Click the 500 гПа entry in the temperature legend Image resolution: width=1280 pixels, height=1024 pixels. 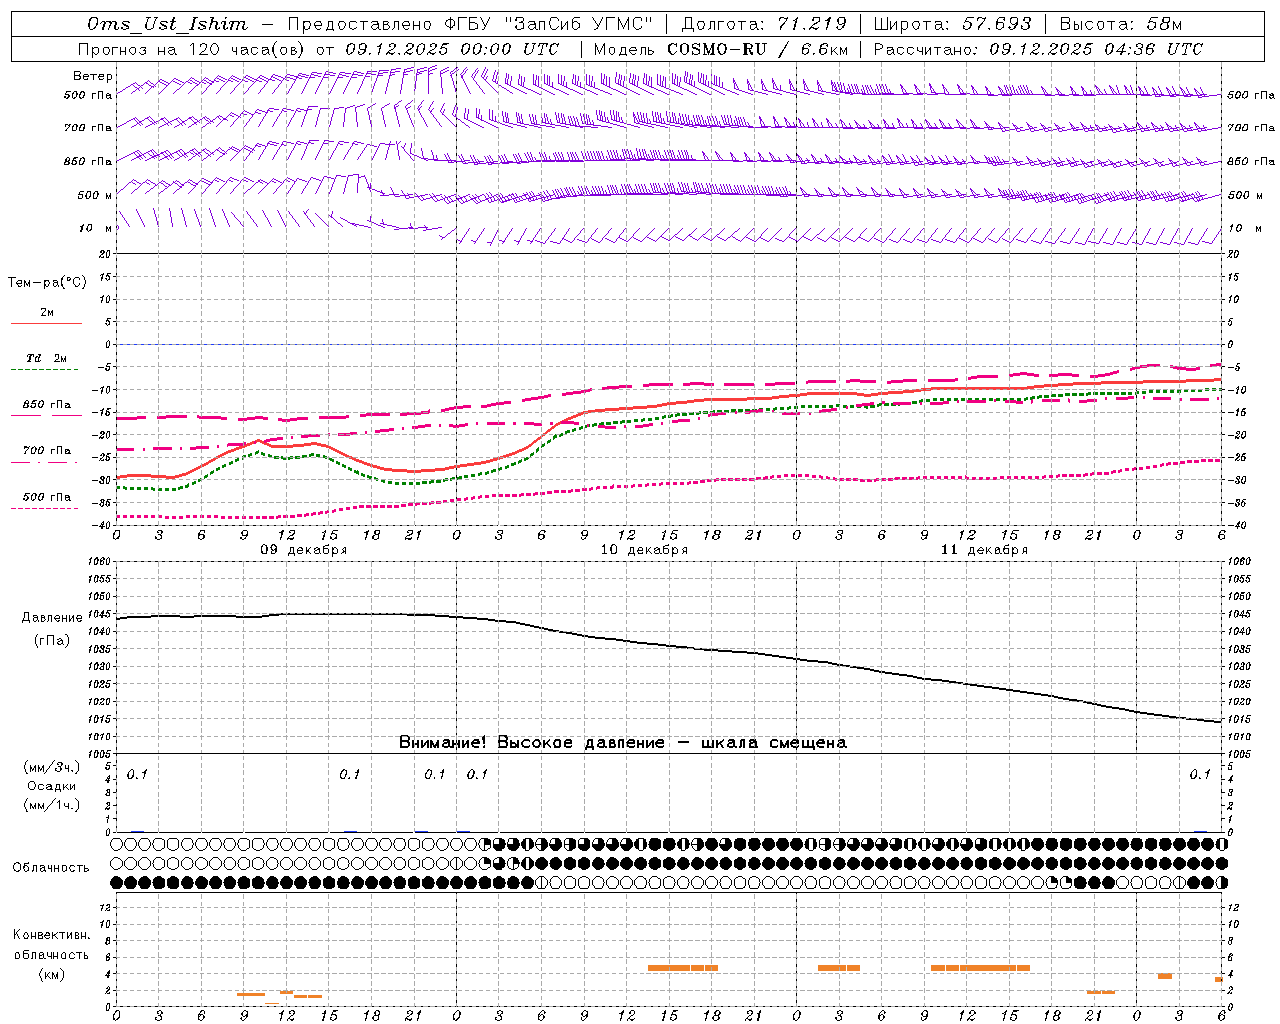click(46, 497)
